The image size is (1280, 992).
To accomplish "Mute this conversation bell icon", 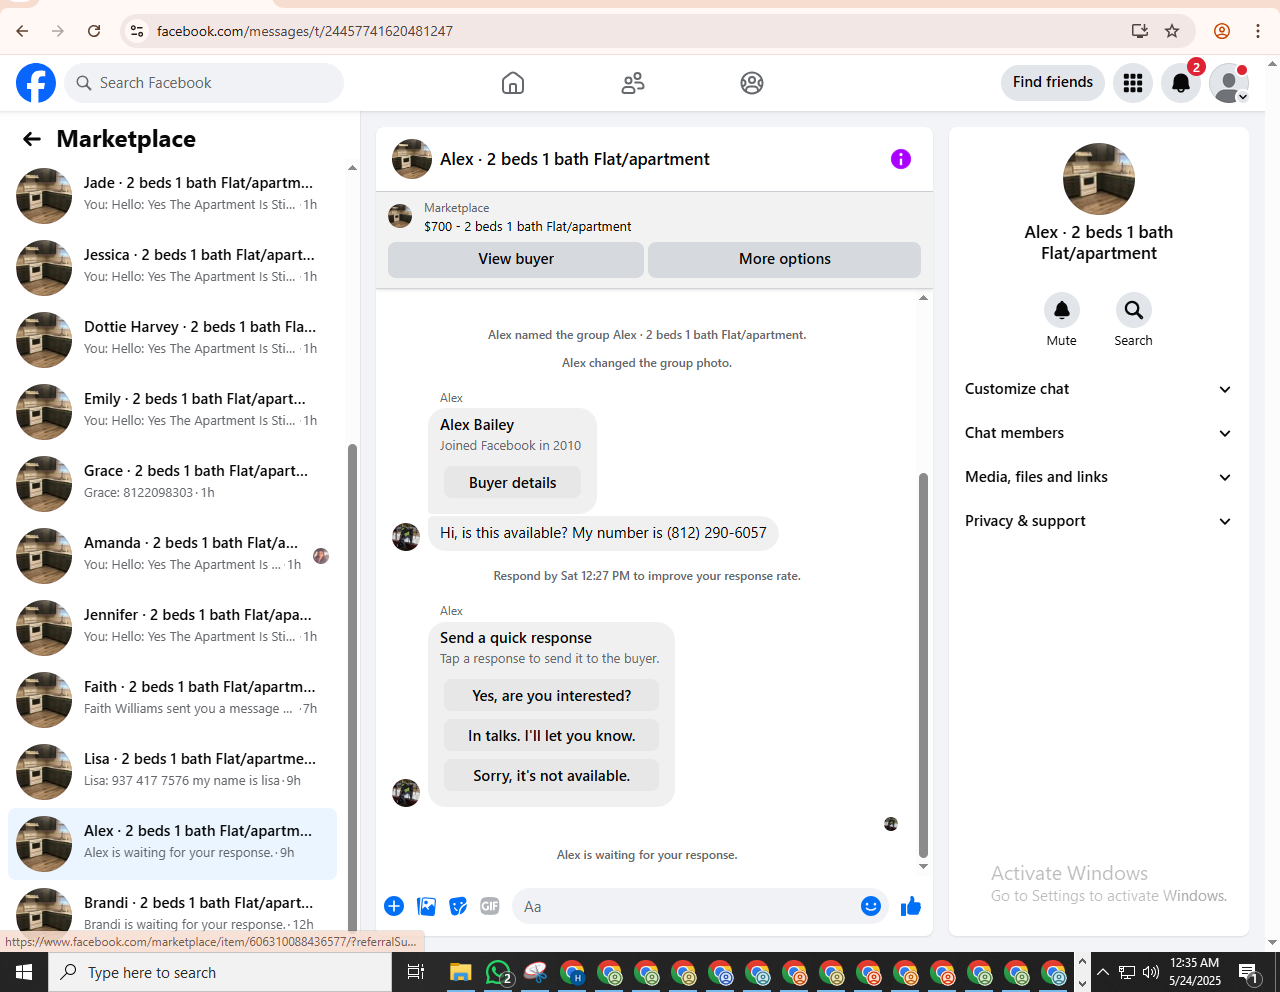I will [x=1062, y=310].
